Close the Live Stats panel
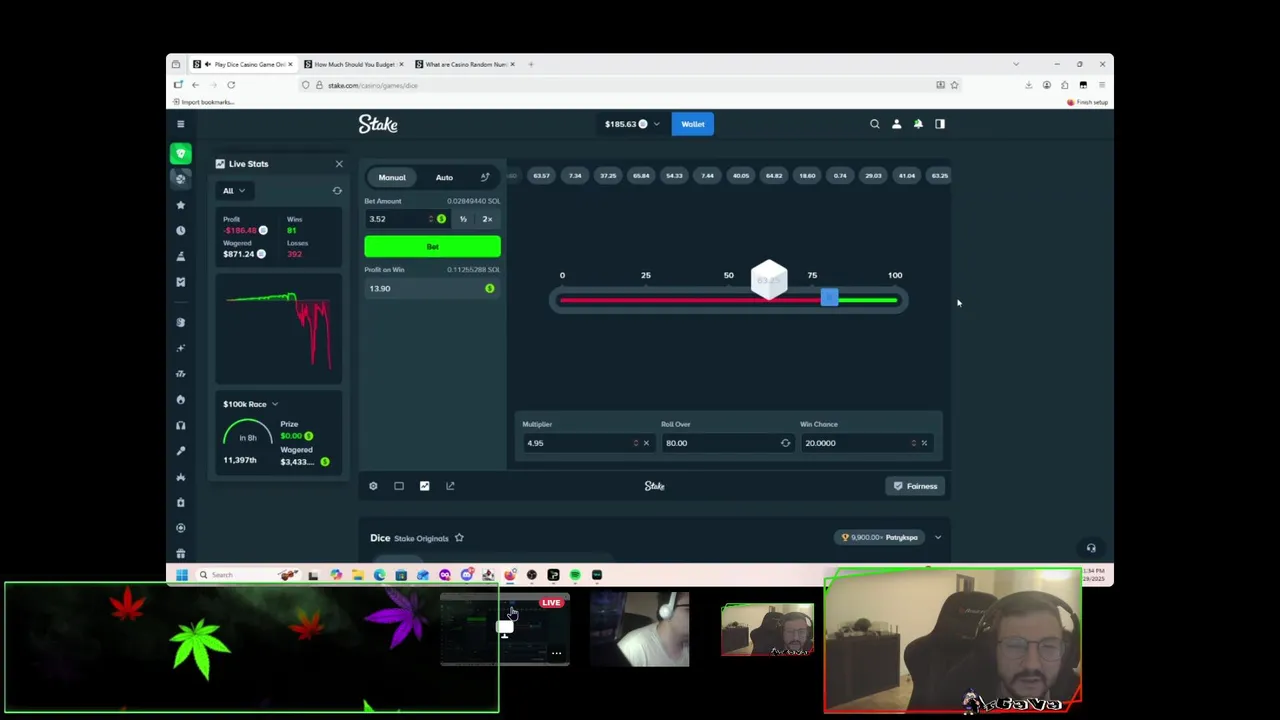The image size is (1280, 720). click(x=339, y=164)
